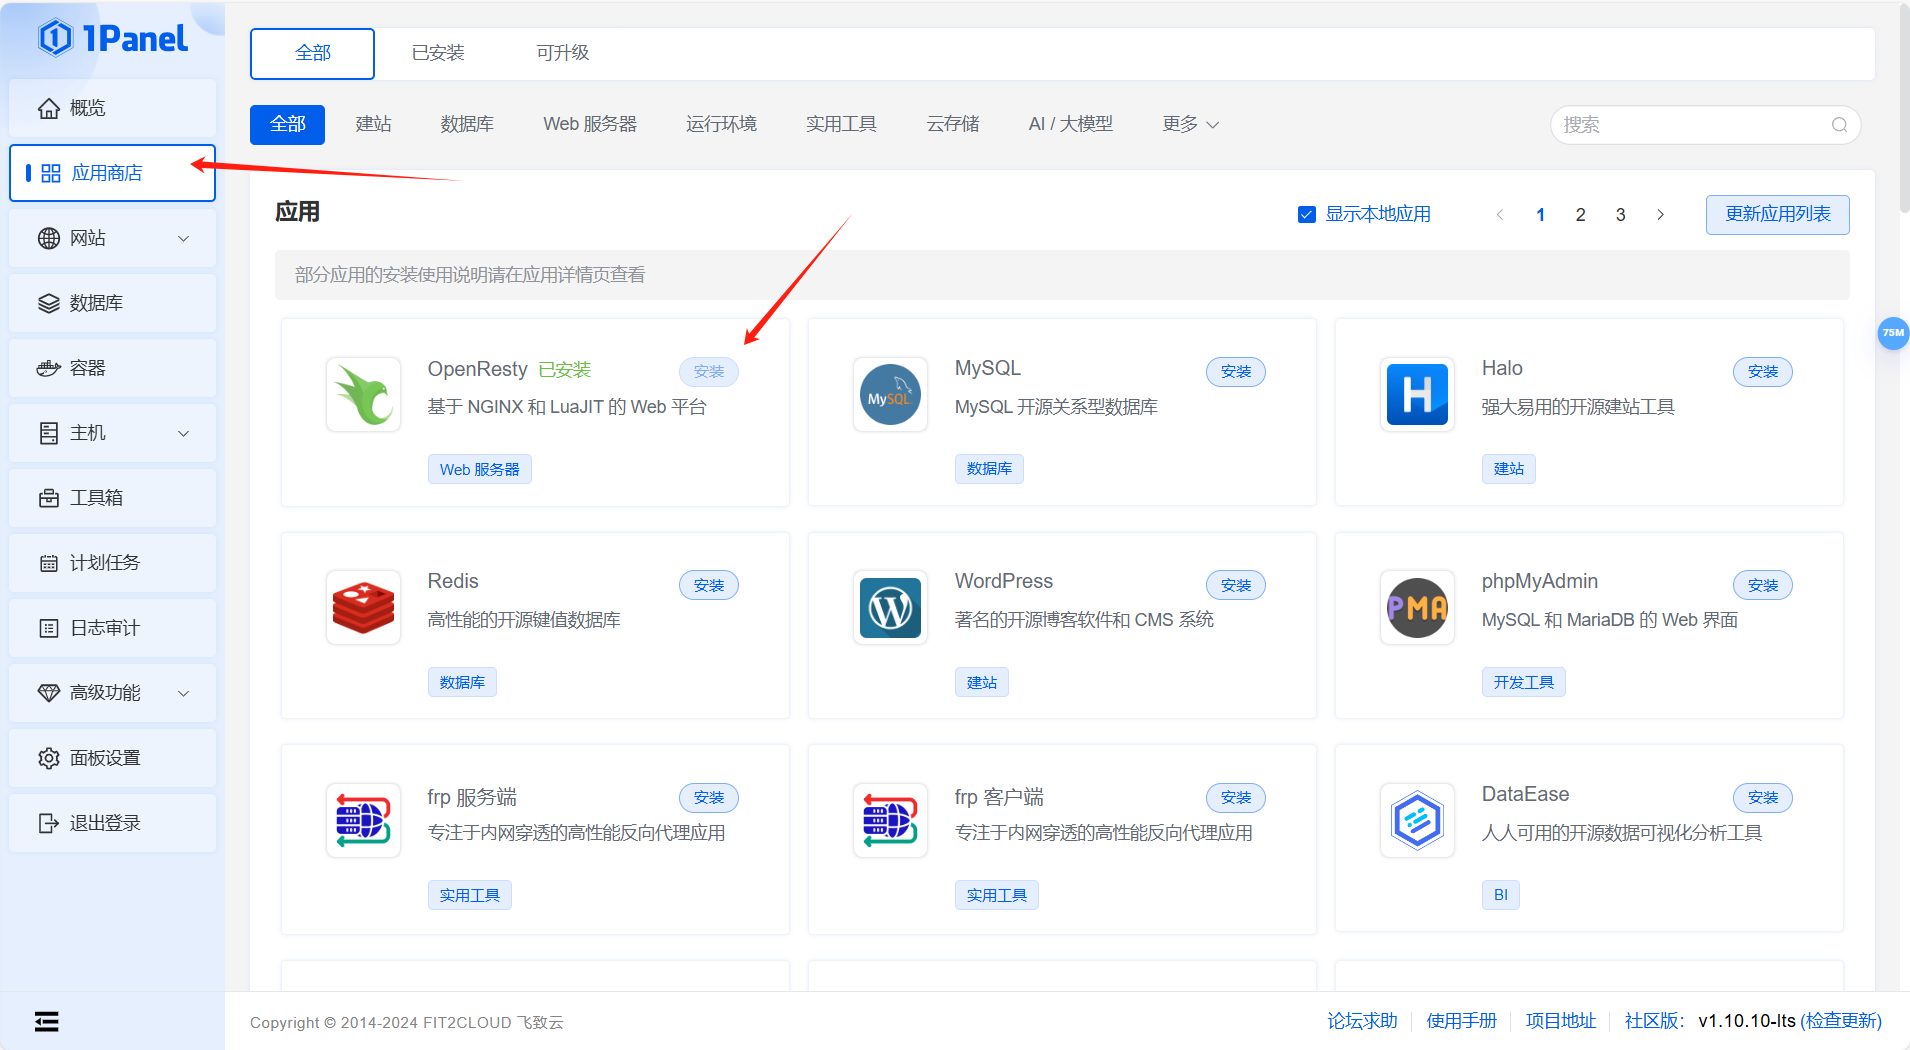Viewport: 1910px width, 1050px height.
Task: Open 工具箱 in the sidebar
Action: tap(112, 498)
